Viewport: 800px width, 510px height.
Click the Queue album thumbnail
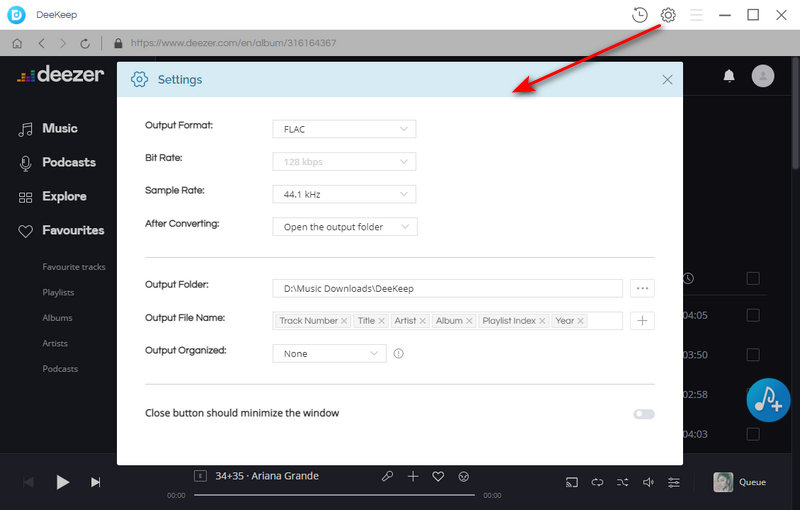[723, 482]
